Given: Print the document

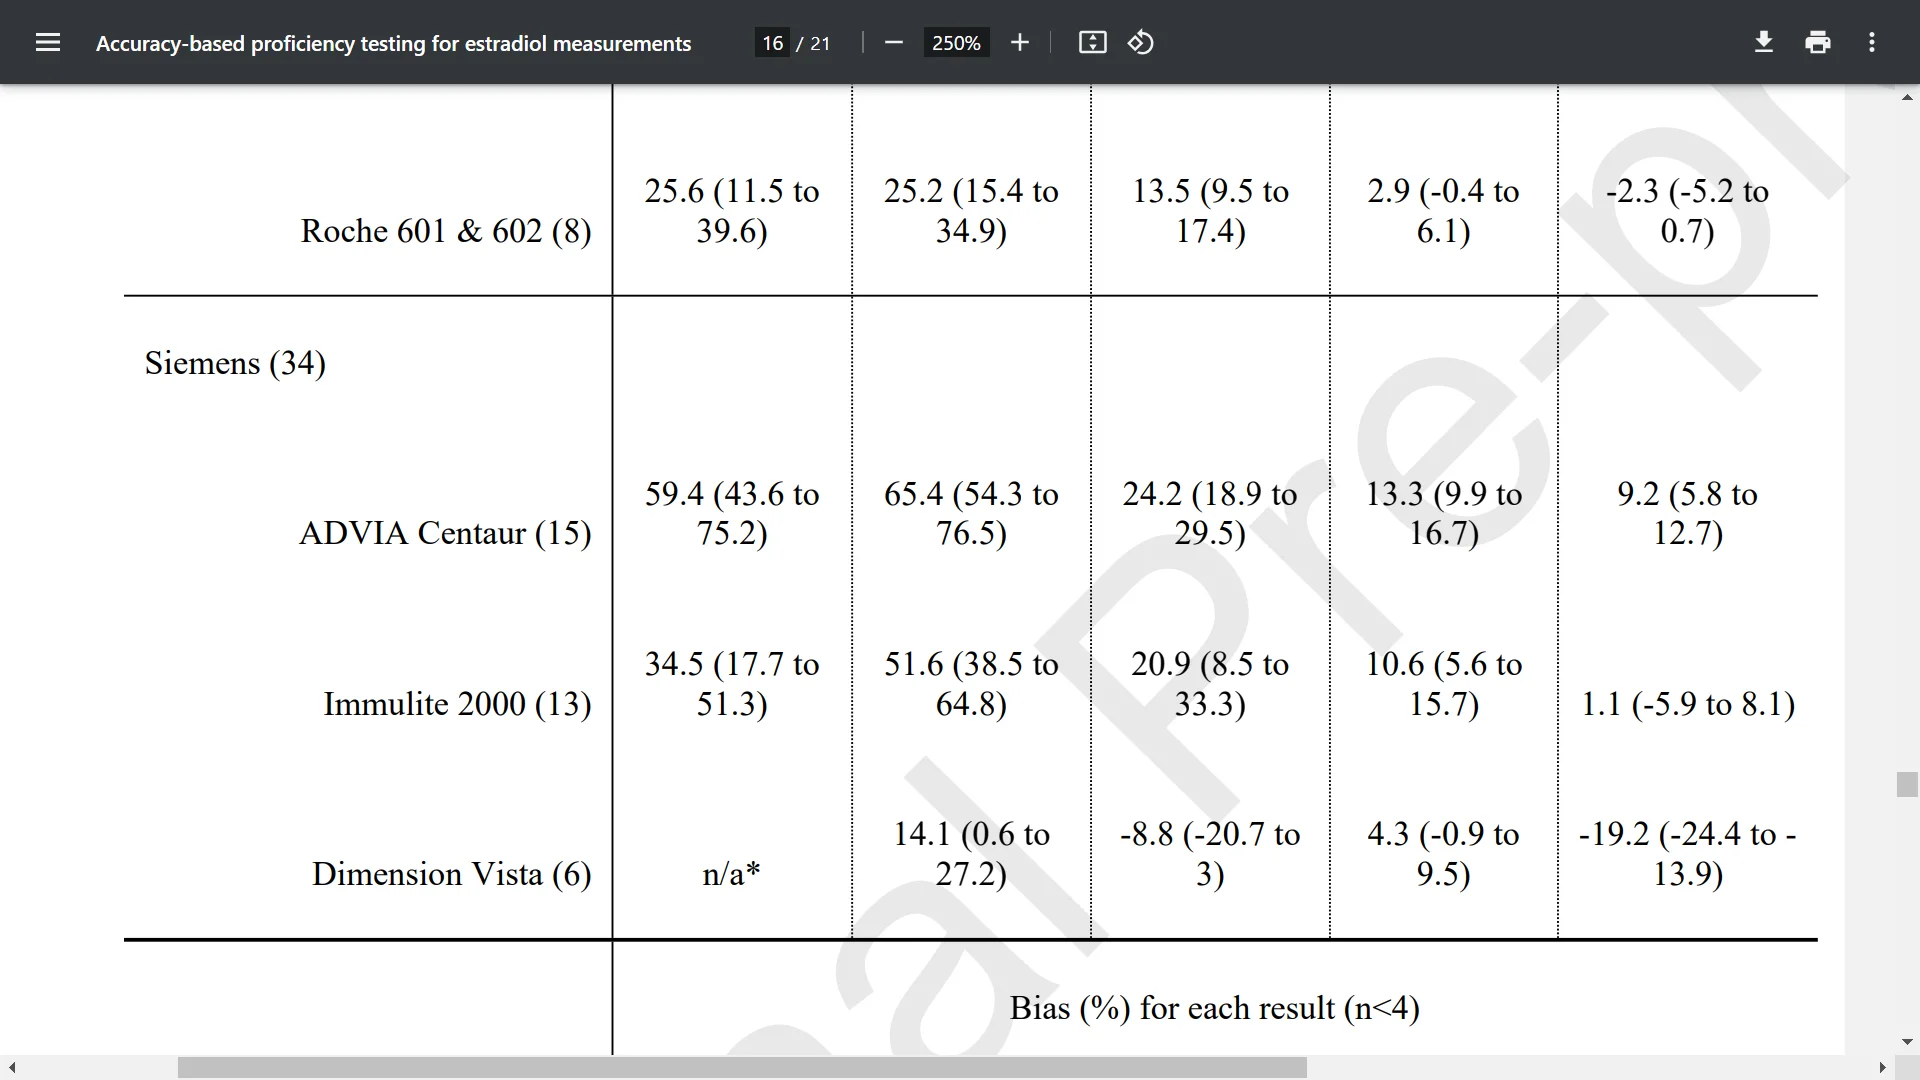Looking at the screenshot, I should coord(1818,42).
